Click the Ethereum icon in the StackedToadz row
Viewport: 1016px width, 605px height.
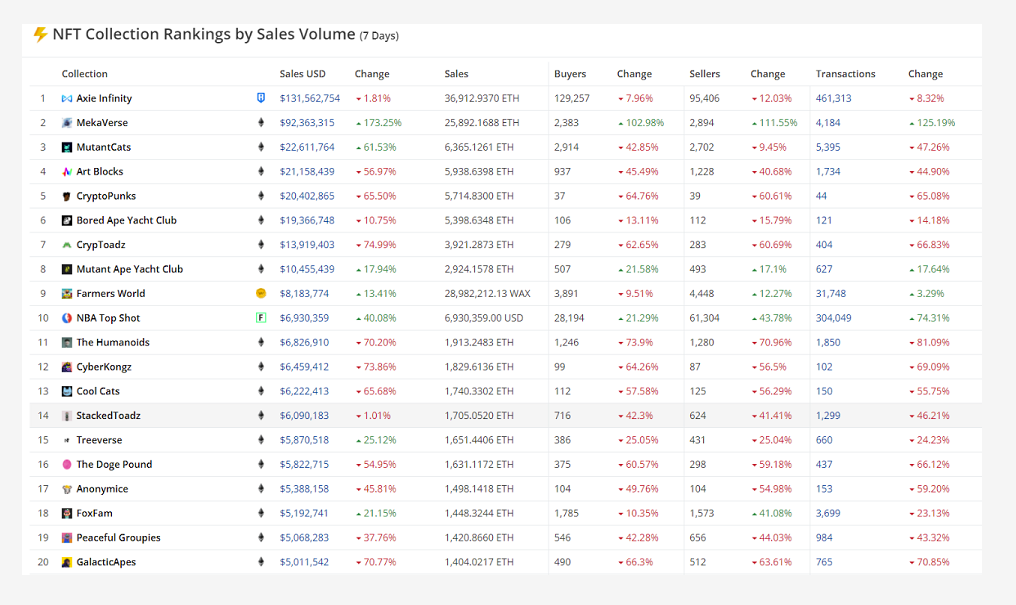(x=261, y=415)
